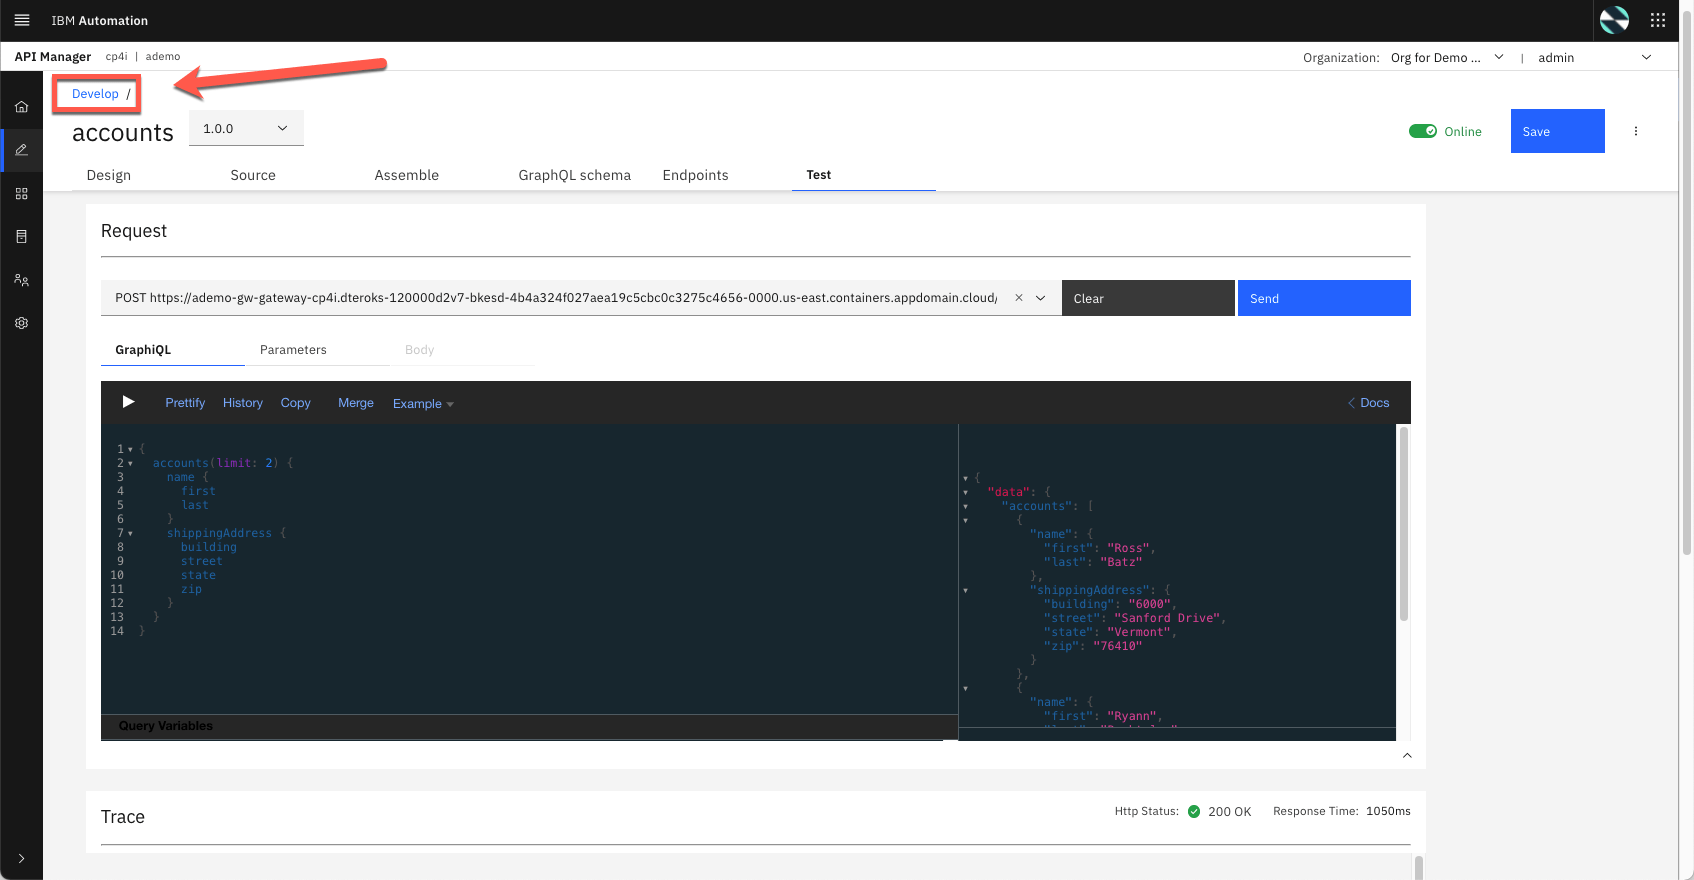Click the response pane scrollbar
This screenshot has width=1694, height=880.
pyautogui.click(x=1403, y=524)
